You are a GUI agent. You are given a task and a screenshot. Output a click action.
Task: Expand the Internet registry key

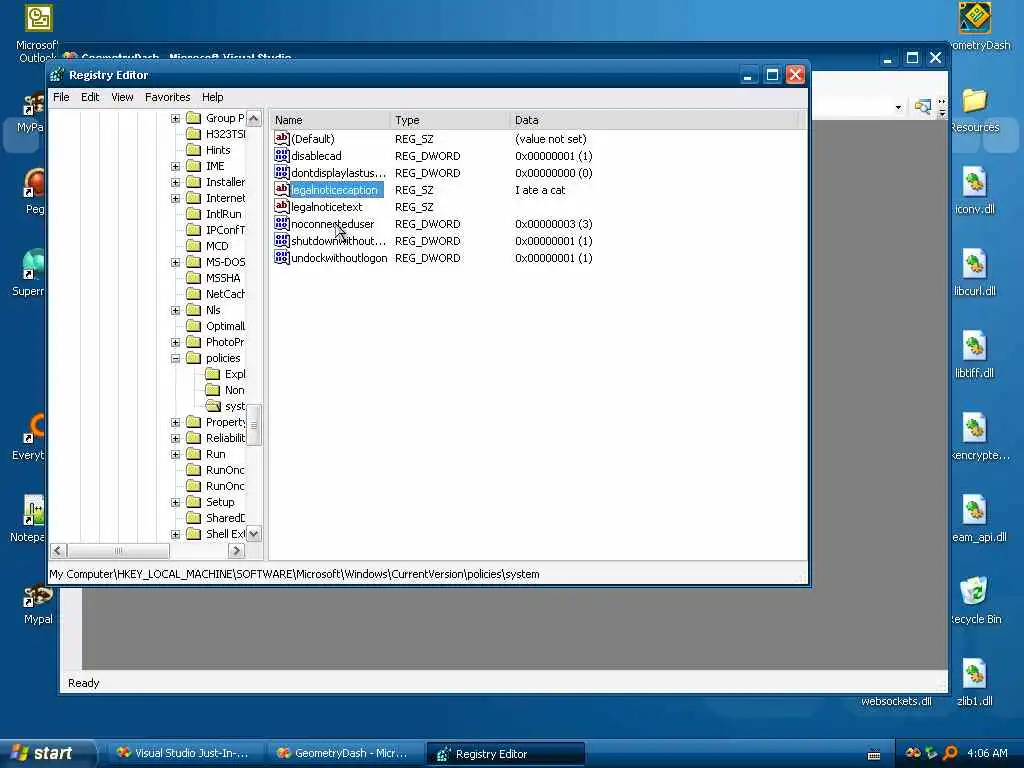point(175,199)
